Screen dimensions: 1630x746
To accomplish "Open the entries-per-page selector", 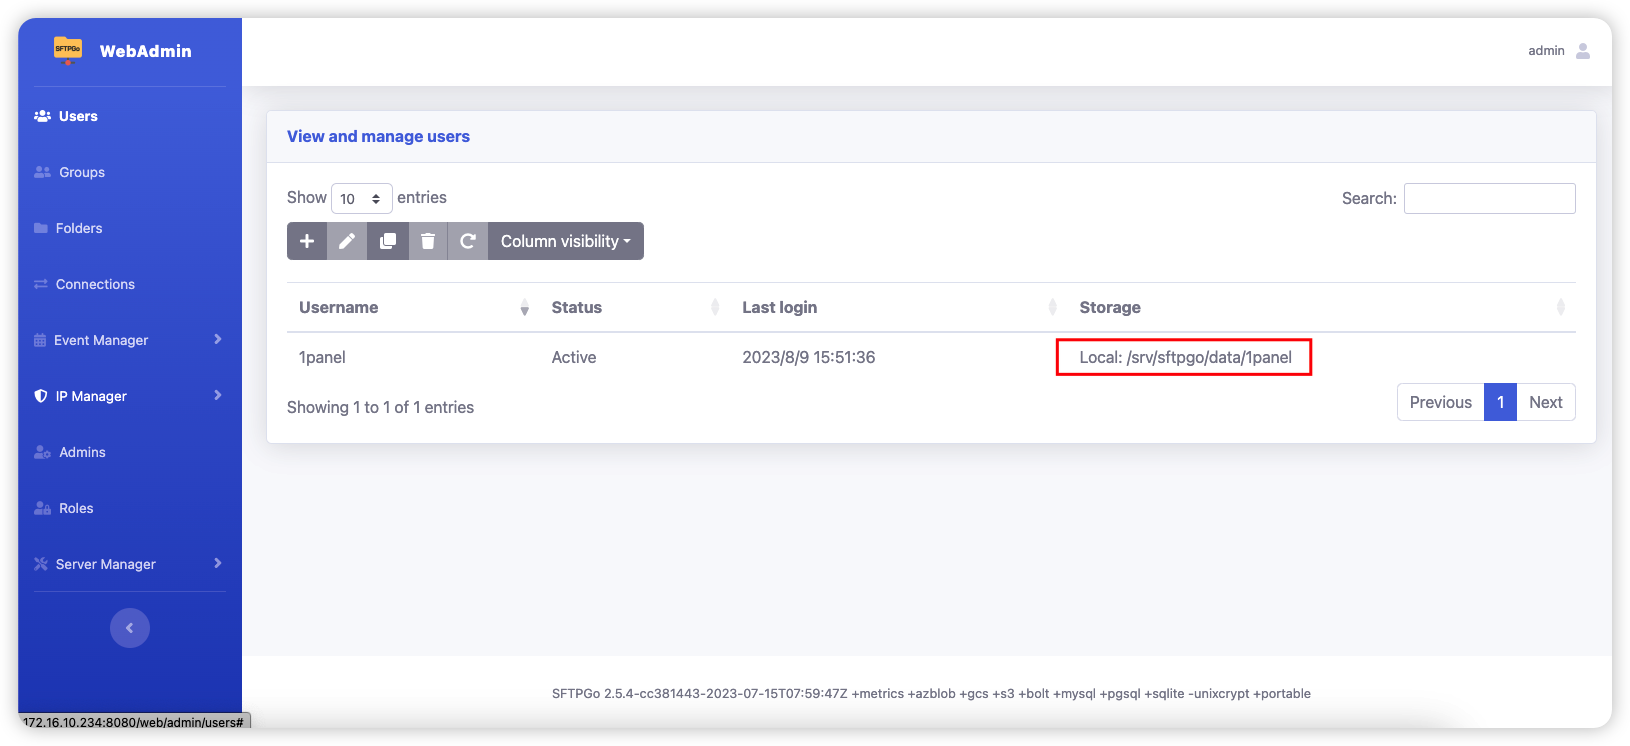I will click(361, 199).
